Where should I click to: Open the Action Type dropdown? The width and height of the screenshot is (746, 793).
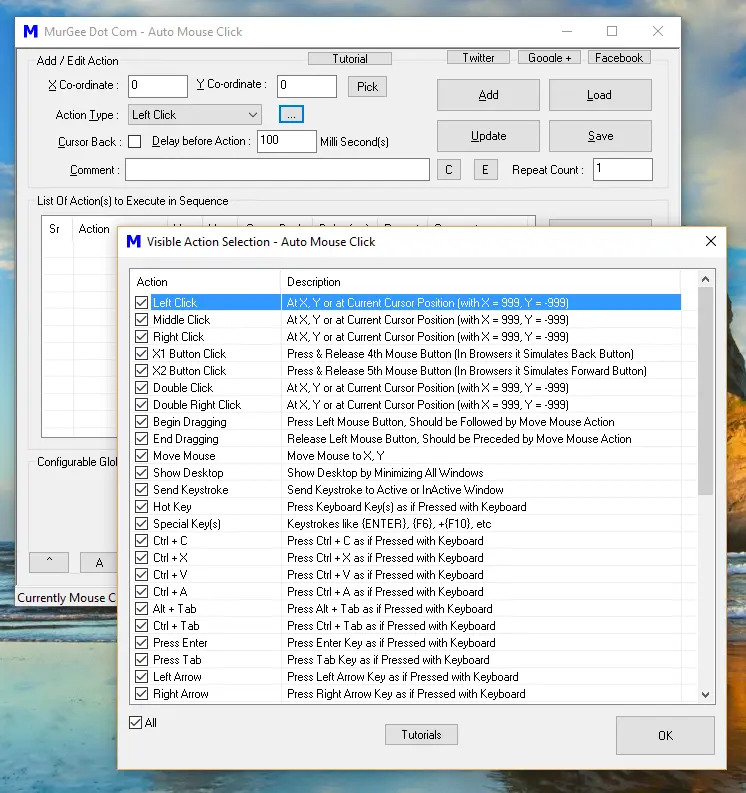tap(195, 115)
